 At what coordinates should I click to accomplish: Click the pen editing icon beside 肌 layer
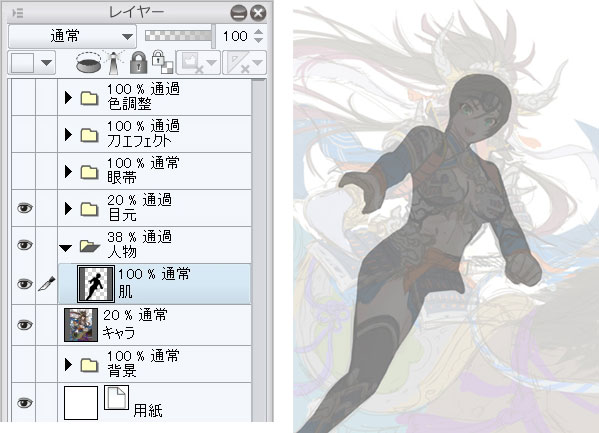pos(47,284)
